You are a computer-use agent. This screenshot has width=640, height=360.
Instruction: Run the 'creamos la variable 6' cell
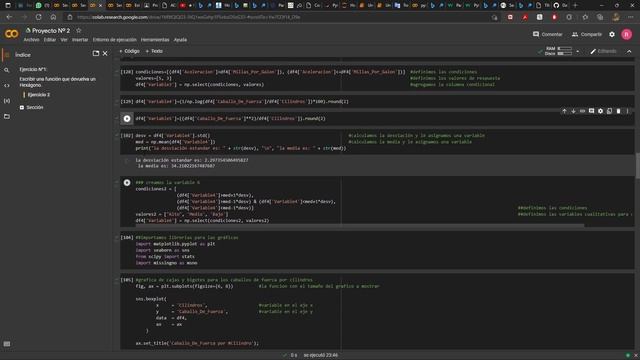point(127,182)
